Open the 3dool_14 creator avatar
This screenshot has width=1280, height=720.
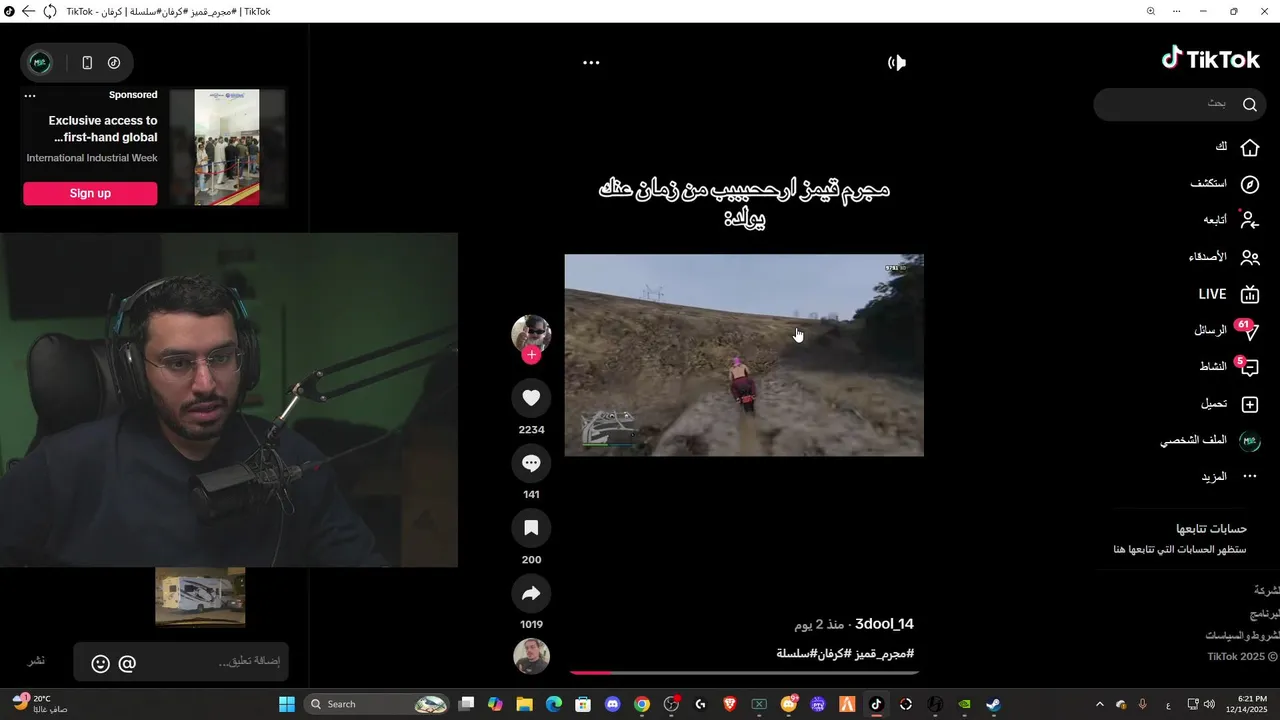point(531,333)
